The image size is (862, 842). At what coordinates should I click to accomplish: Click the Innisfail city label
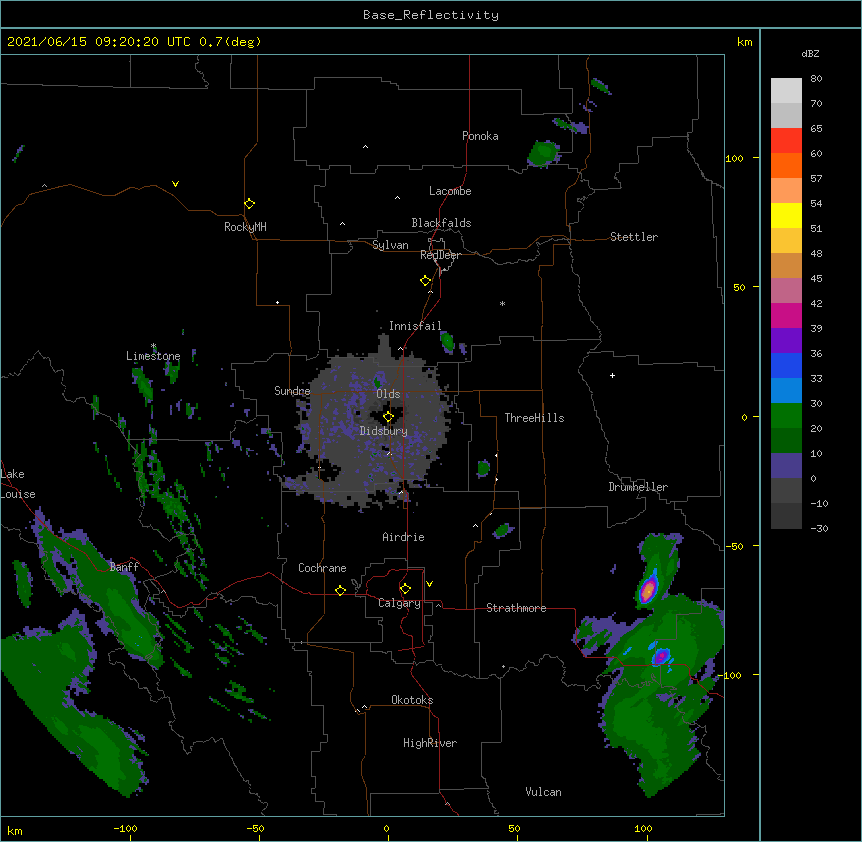415,326
